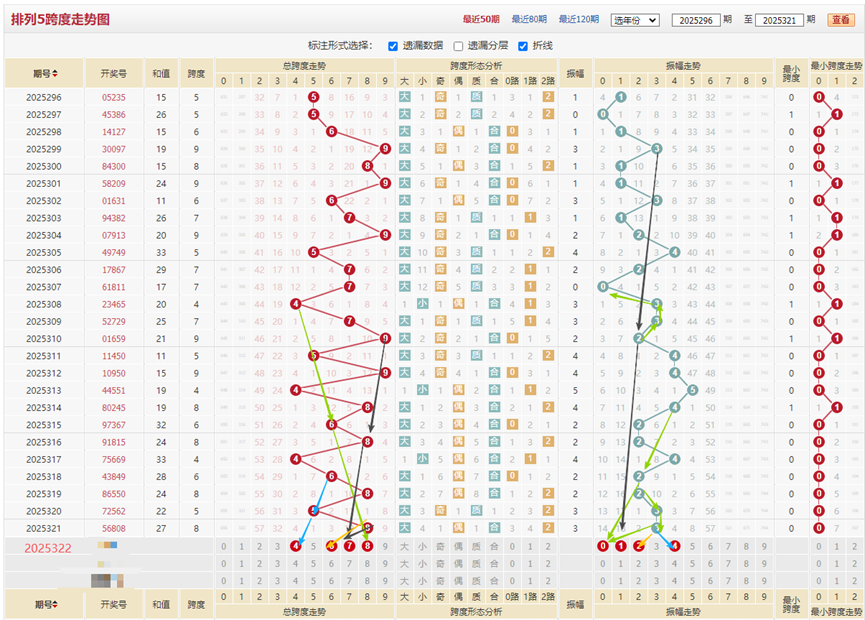
Task: Click the winning number 44551
Action: pyautogui.click(x=114, y=391)
